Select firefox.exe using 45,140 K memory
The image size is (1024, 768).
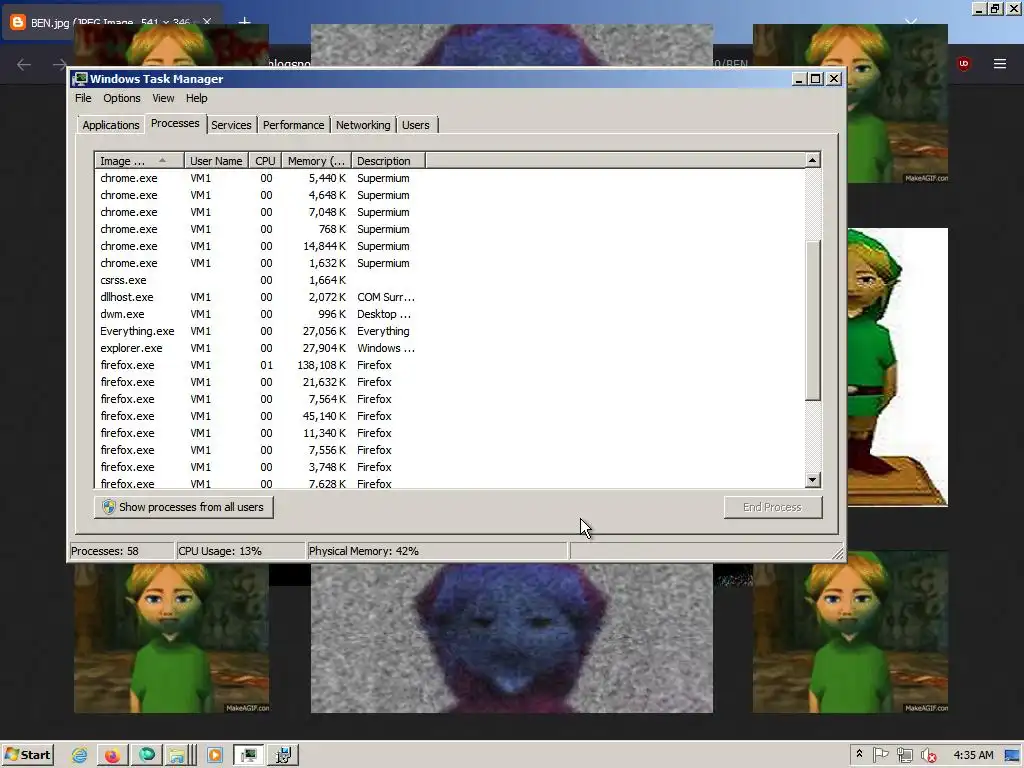coord(449,416)
